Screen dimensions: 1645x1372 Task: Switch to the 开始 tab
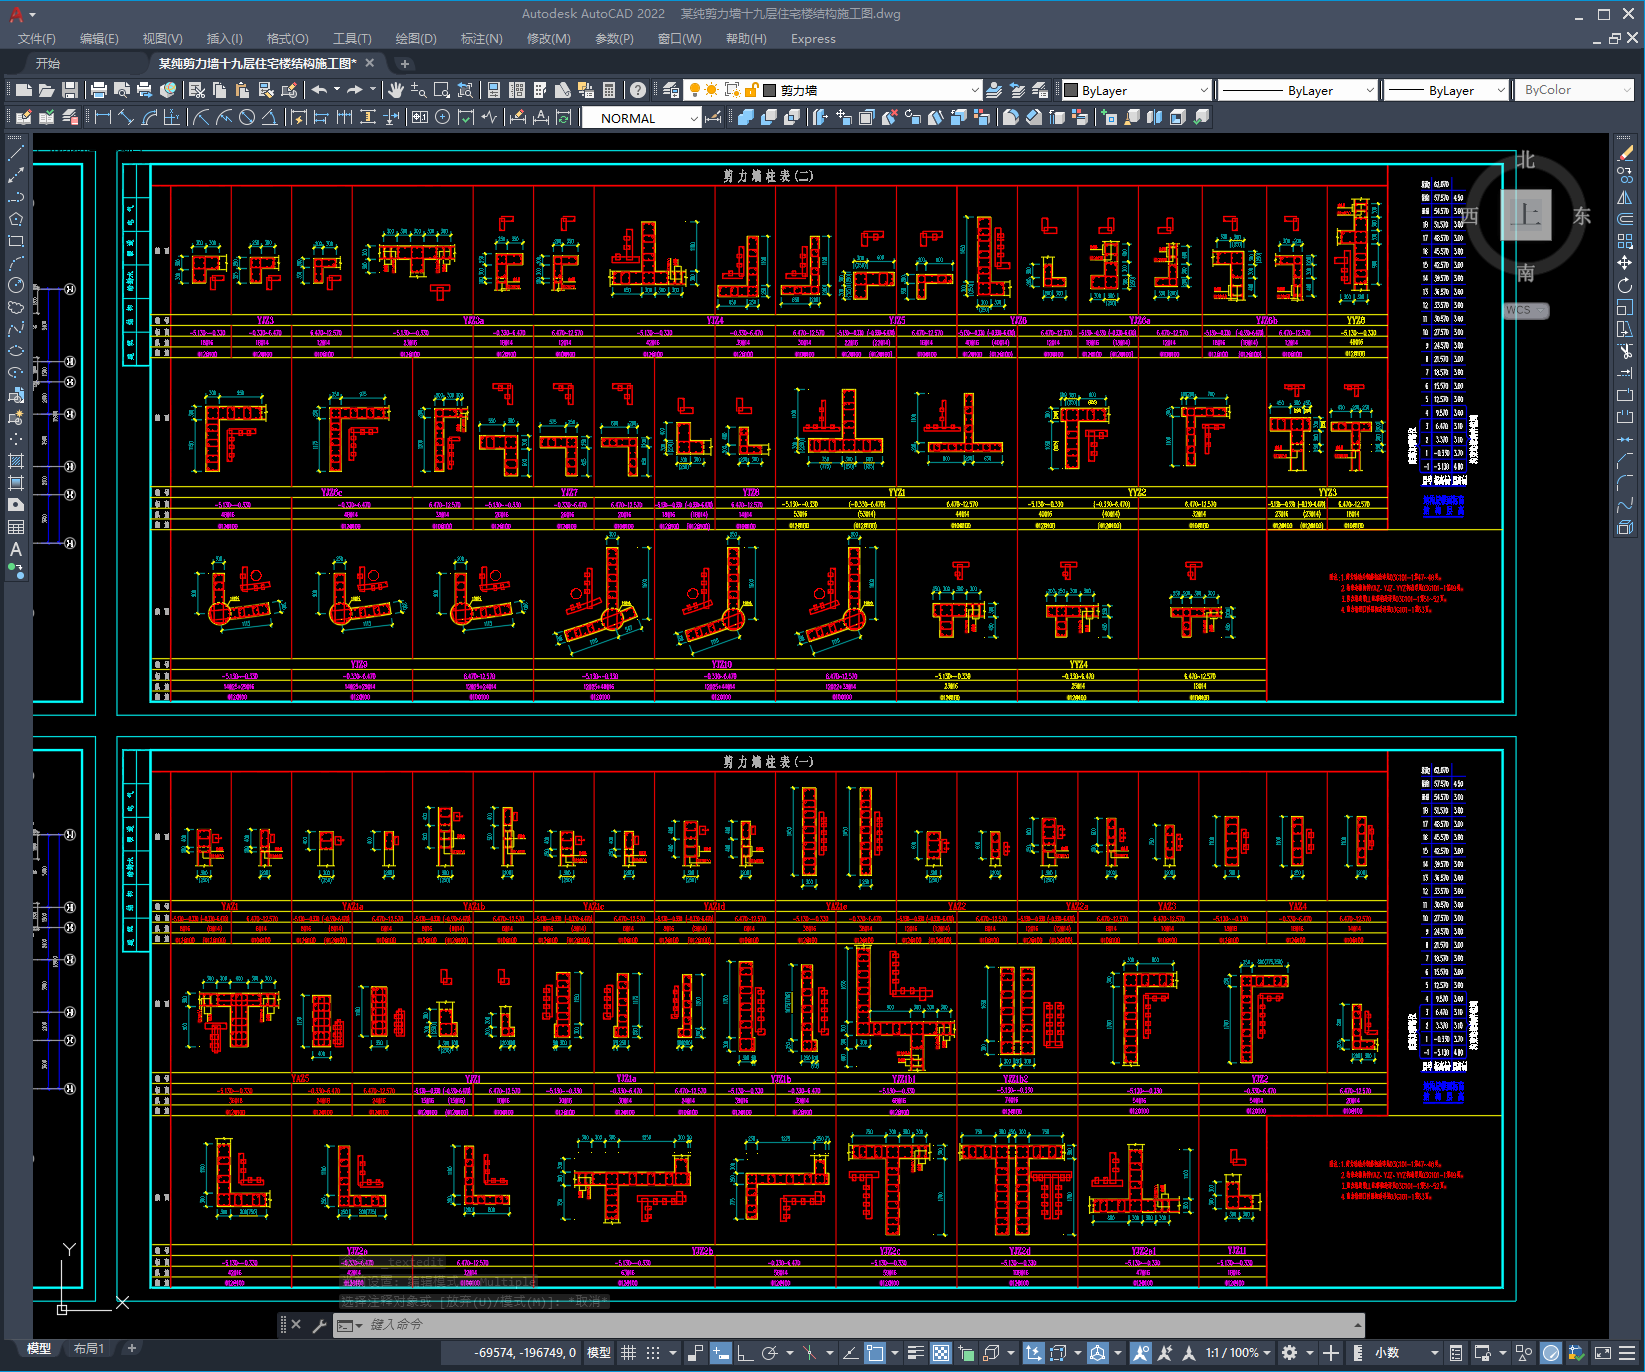click(48, 63)
